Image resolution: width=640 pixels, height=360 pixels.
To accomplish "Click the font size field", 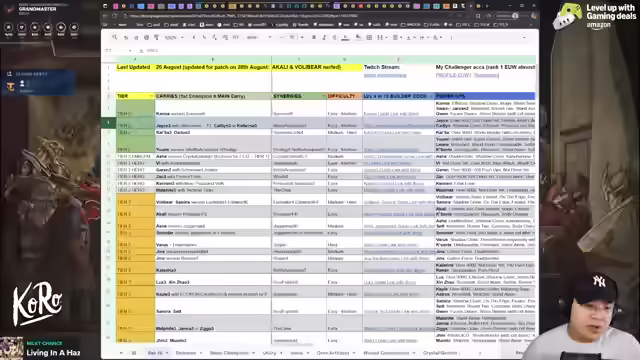I will point(292,37).
